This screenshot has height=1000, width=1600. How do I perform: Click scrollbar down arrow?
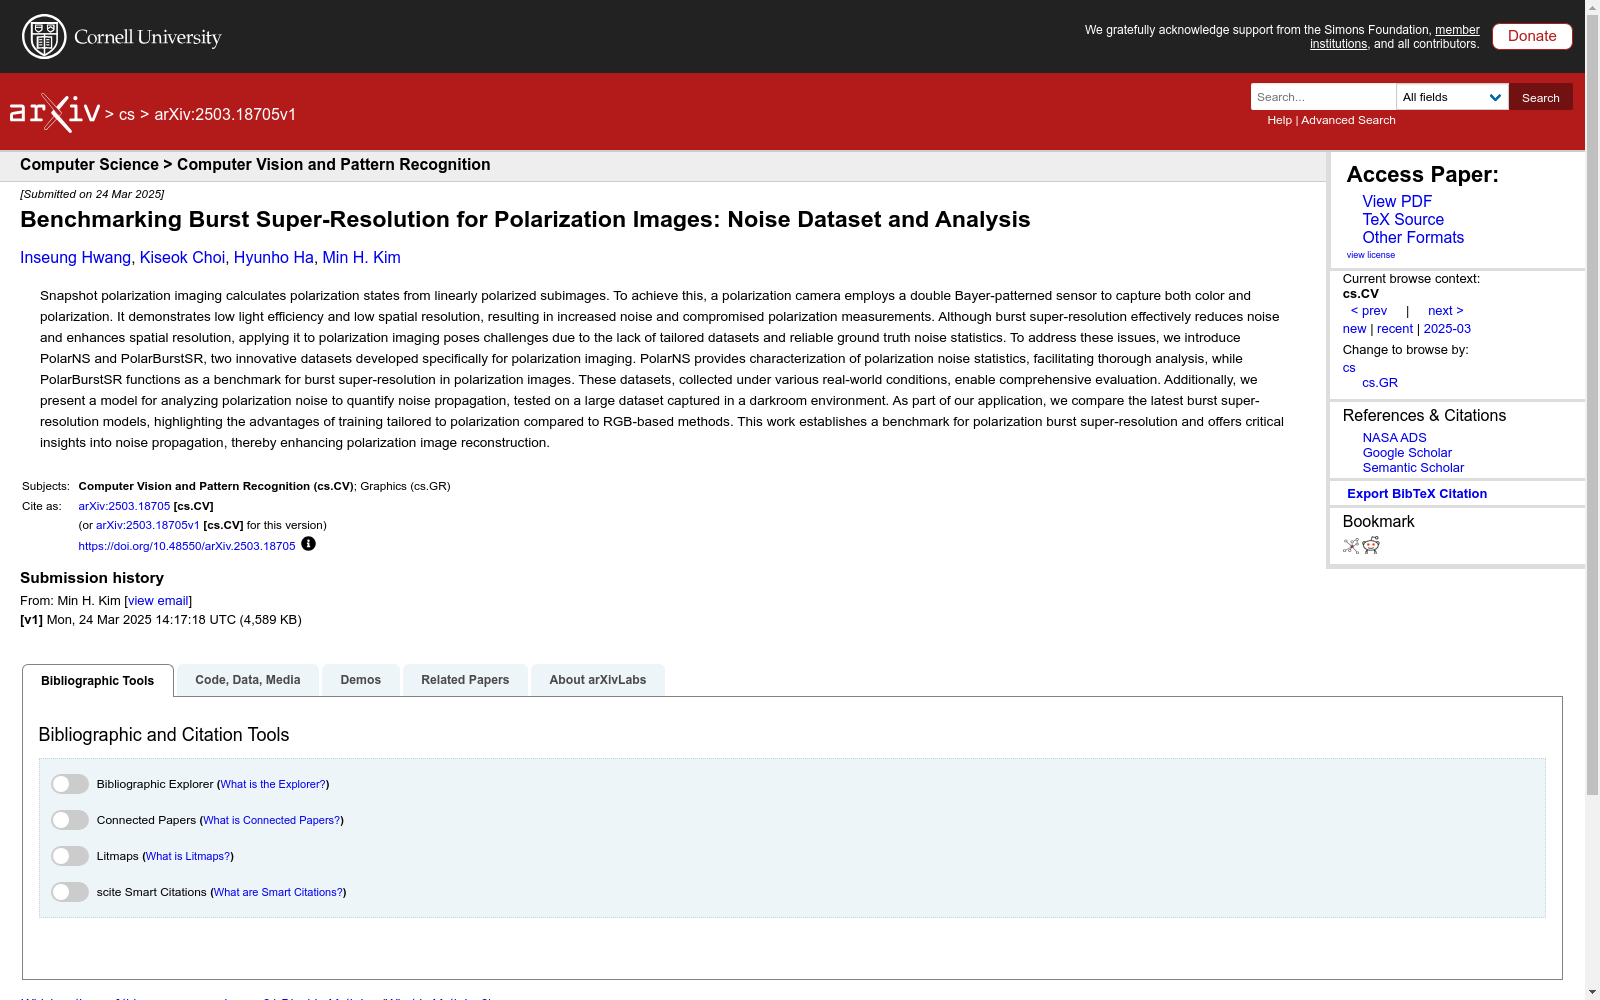tap(1592, 992)
